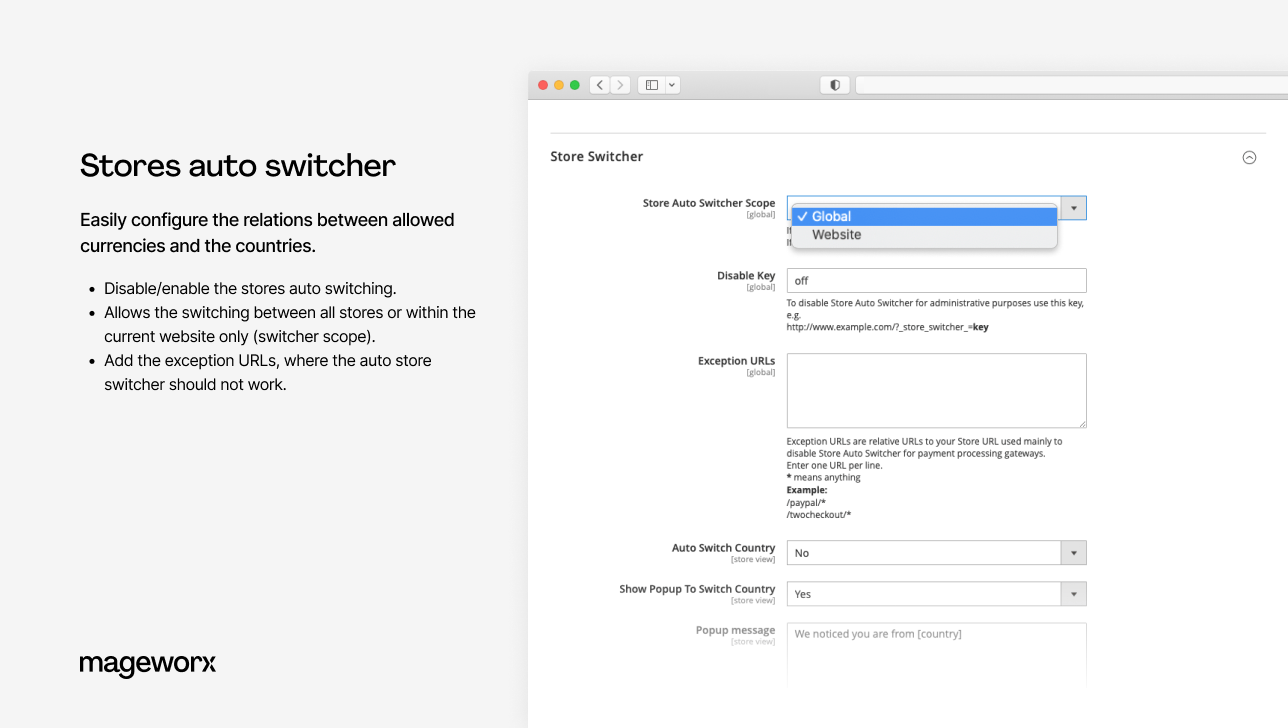Open the Show Popup To Switch Country dropdown
Image resolution: width=1288 pixels, height=728 pixels.
tap(1073, 593)
